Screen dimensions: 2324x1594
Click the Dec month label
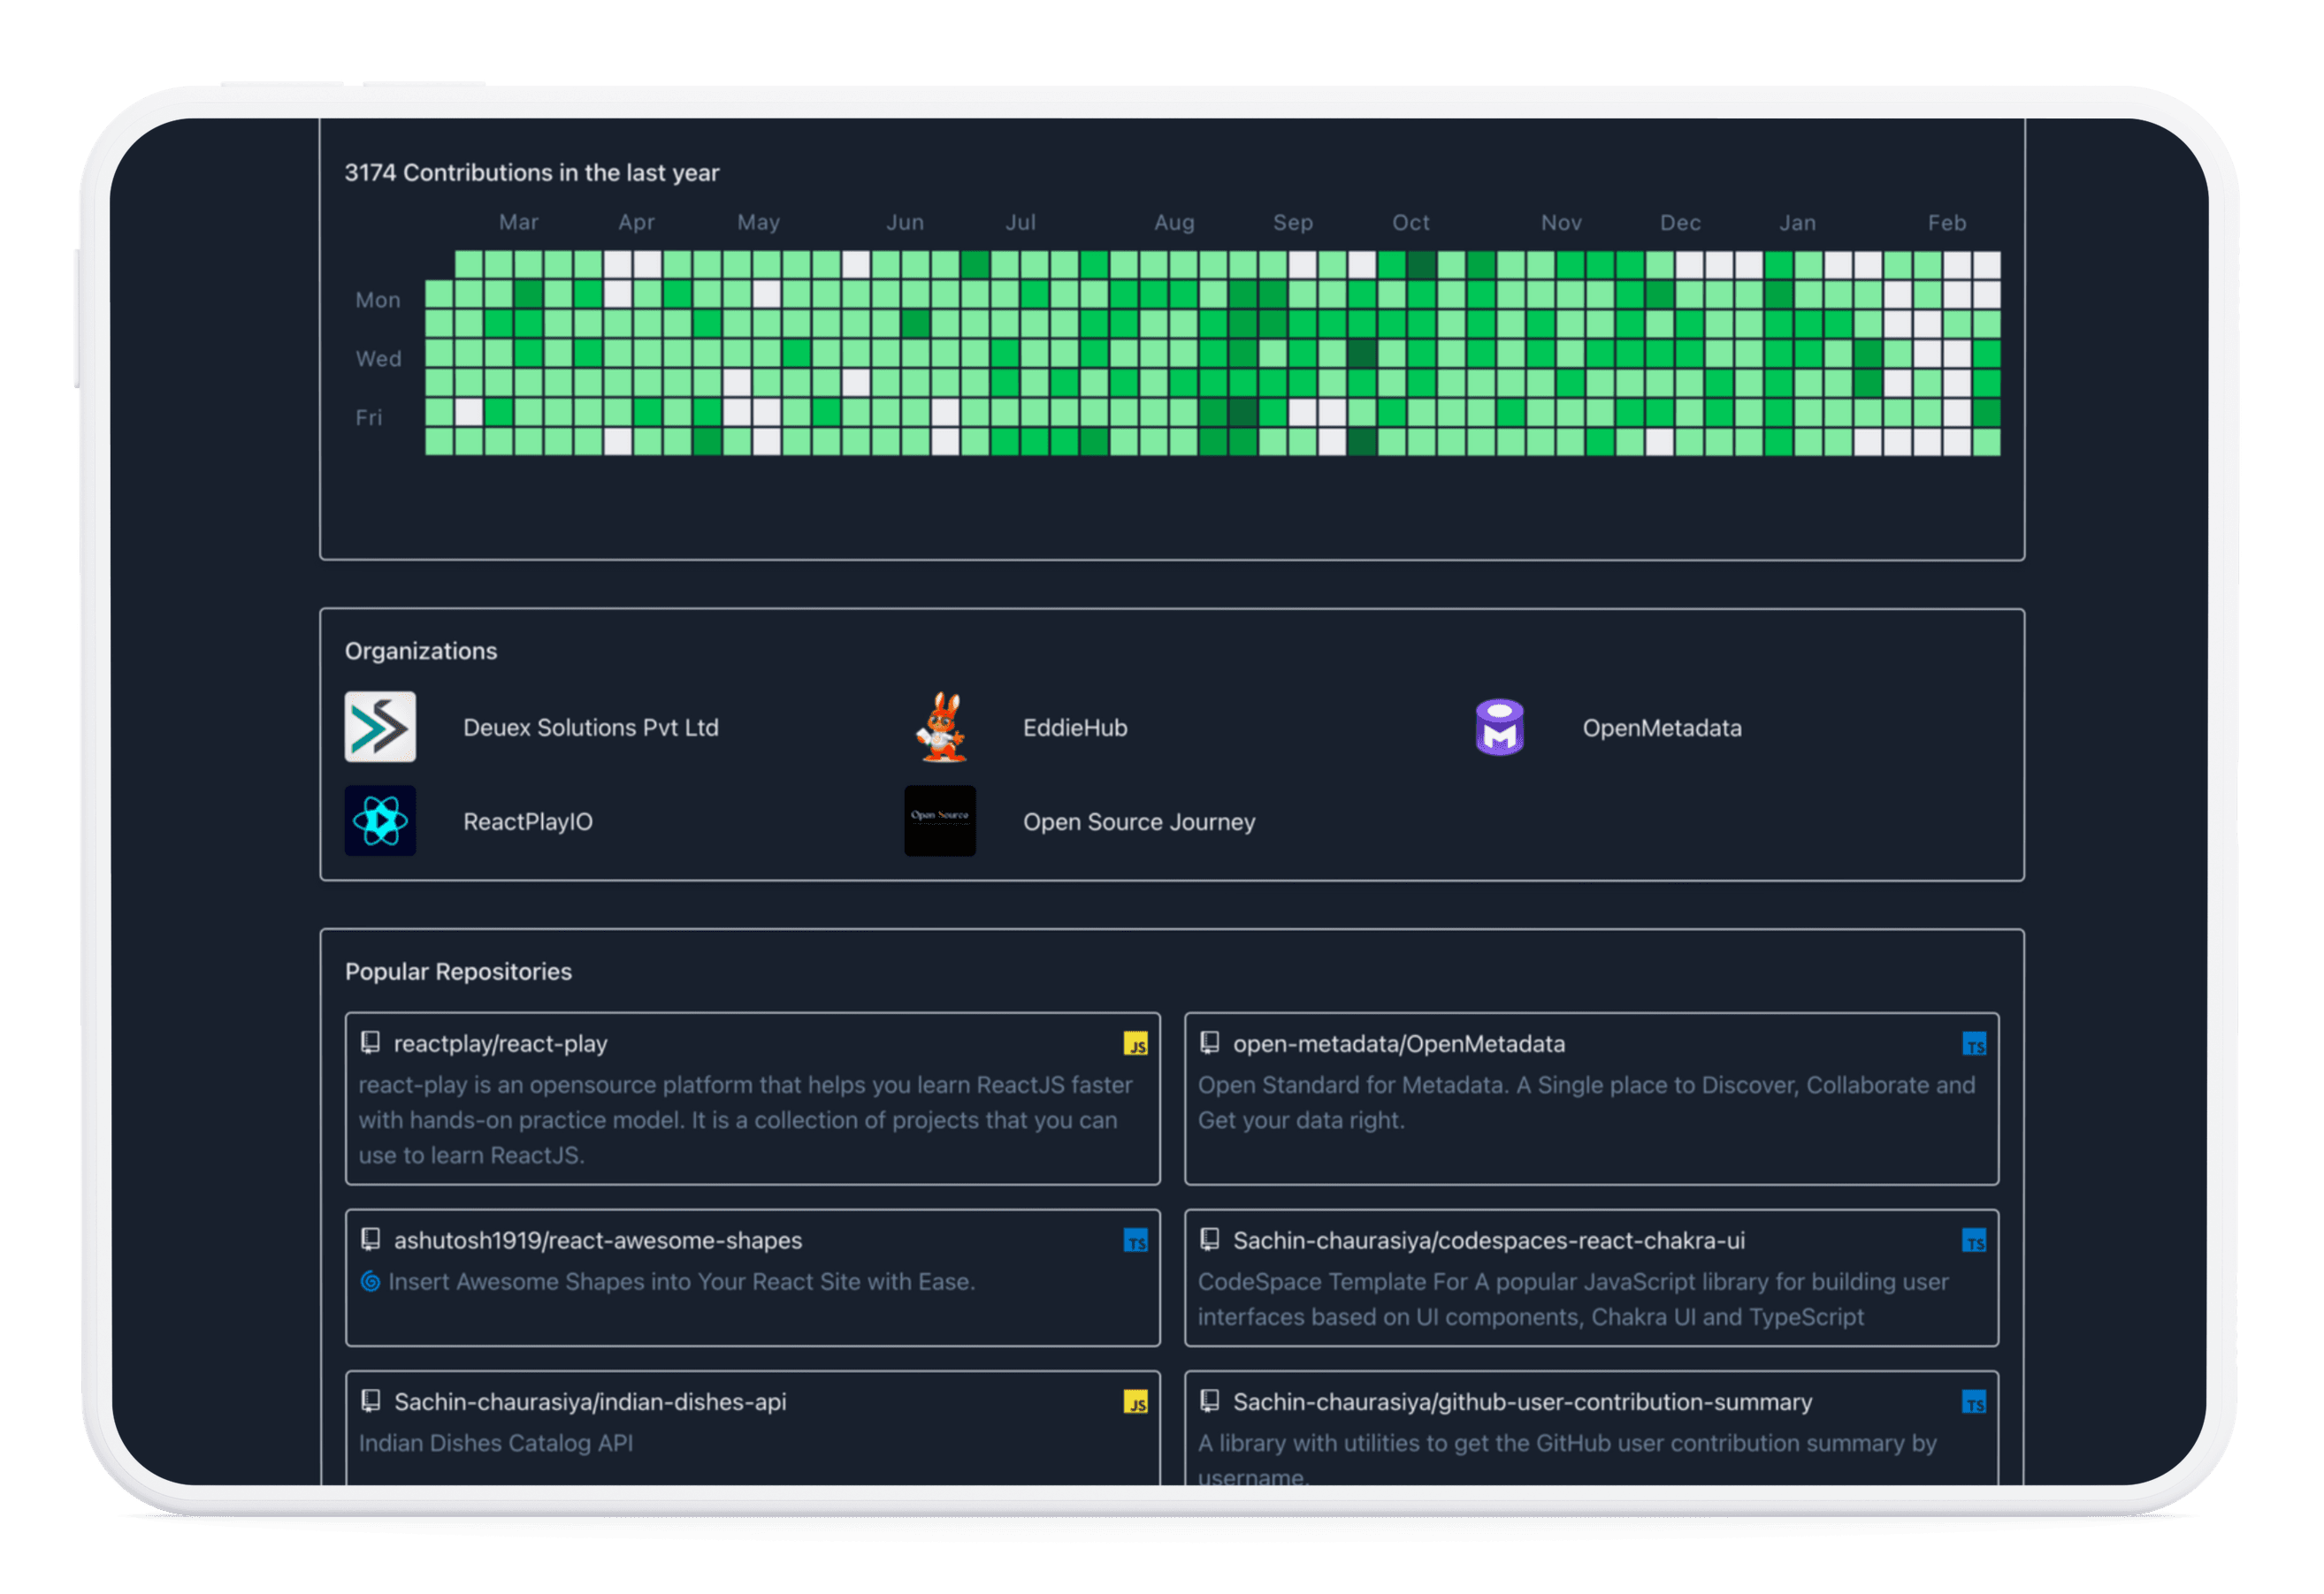point(1680,222)
